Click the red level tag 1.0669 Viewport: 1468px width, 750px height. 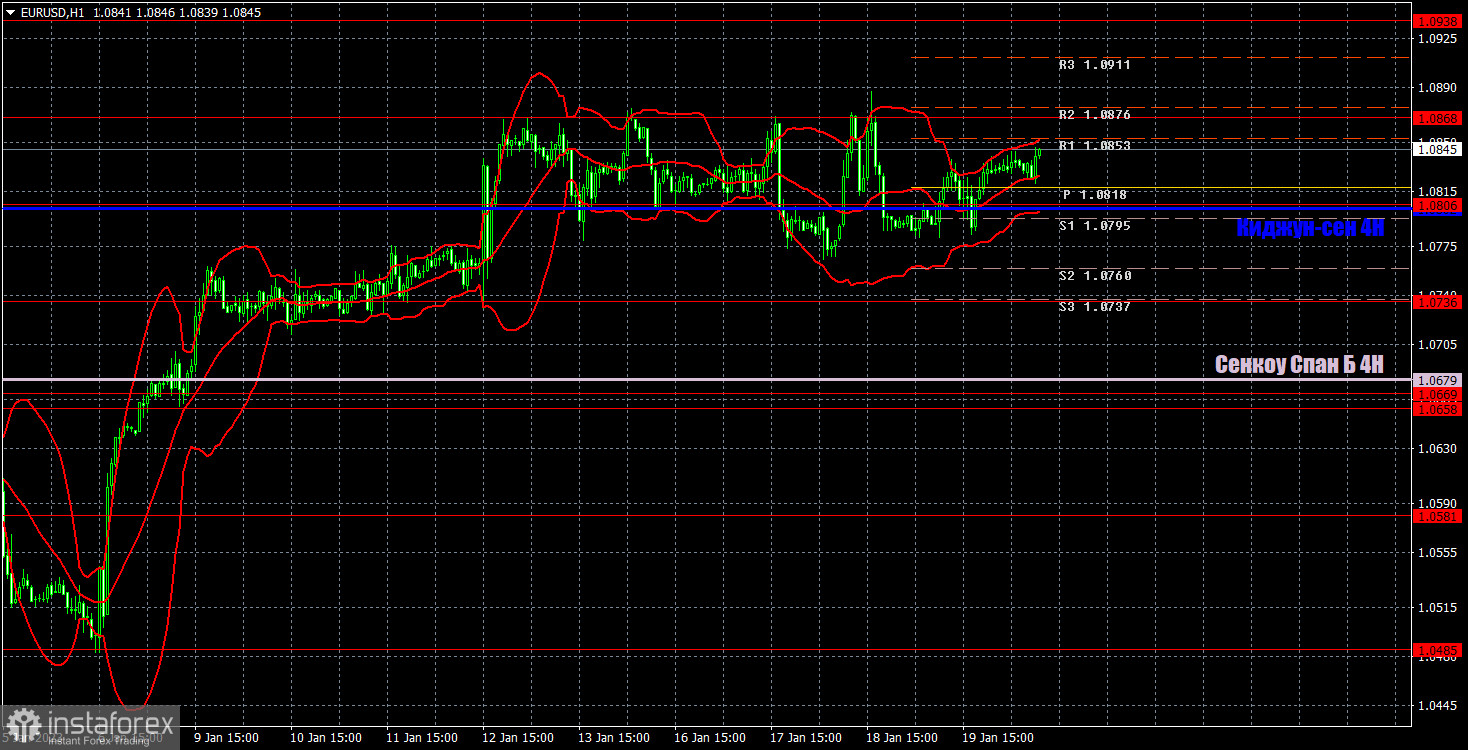pyautogui.click(x=1439, y=396)
